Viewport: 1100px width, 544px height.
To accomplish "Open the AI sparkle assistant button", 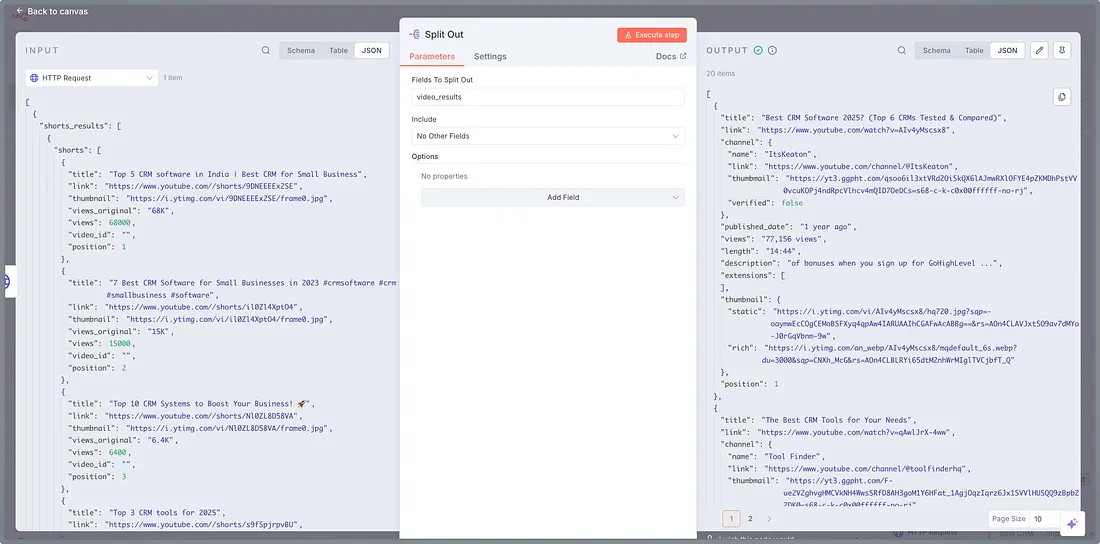I will 1072,523.
